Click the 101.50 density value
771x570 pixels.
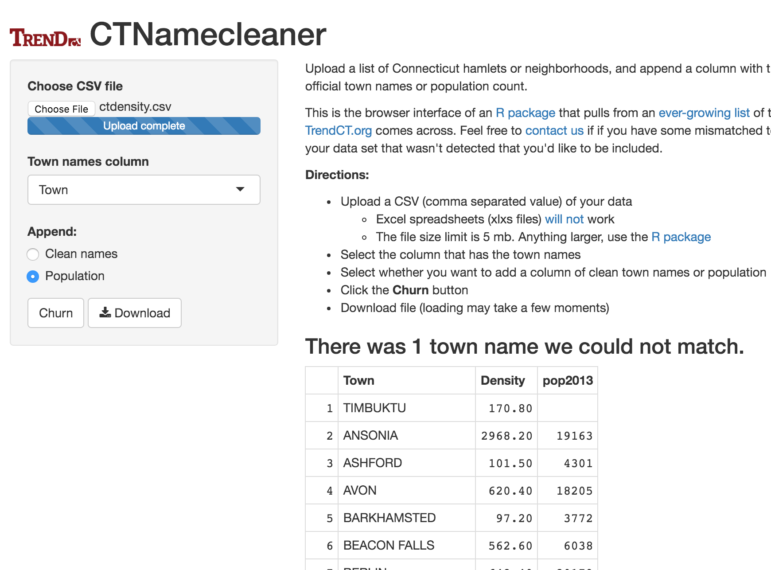coord(510,463)
